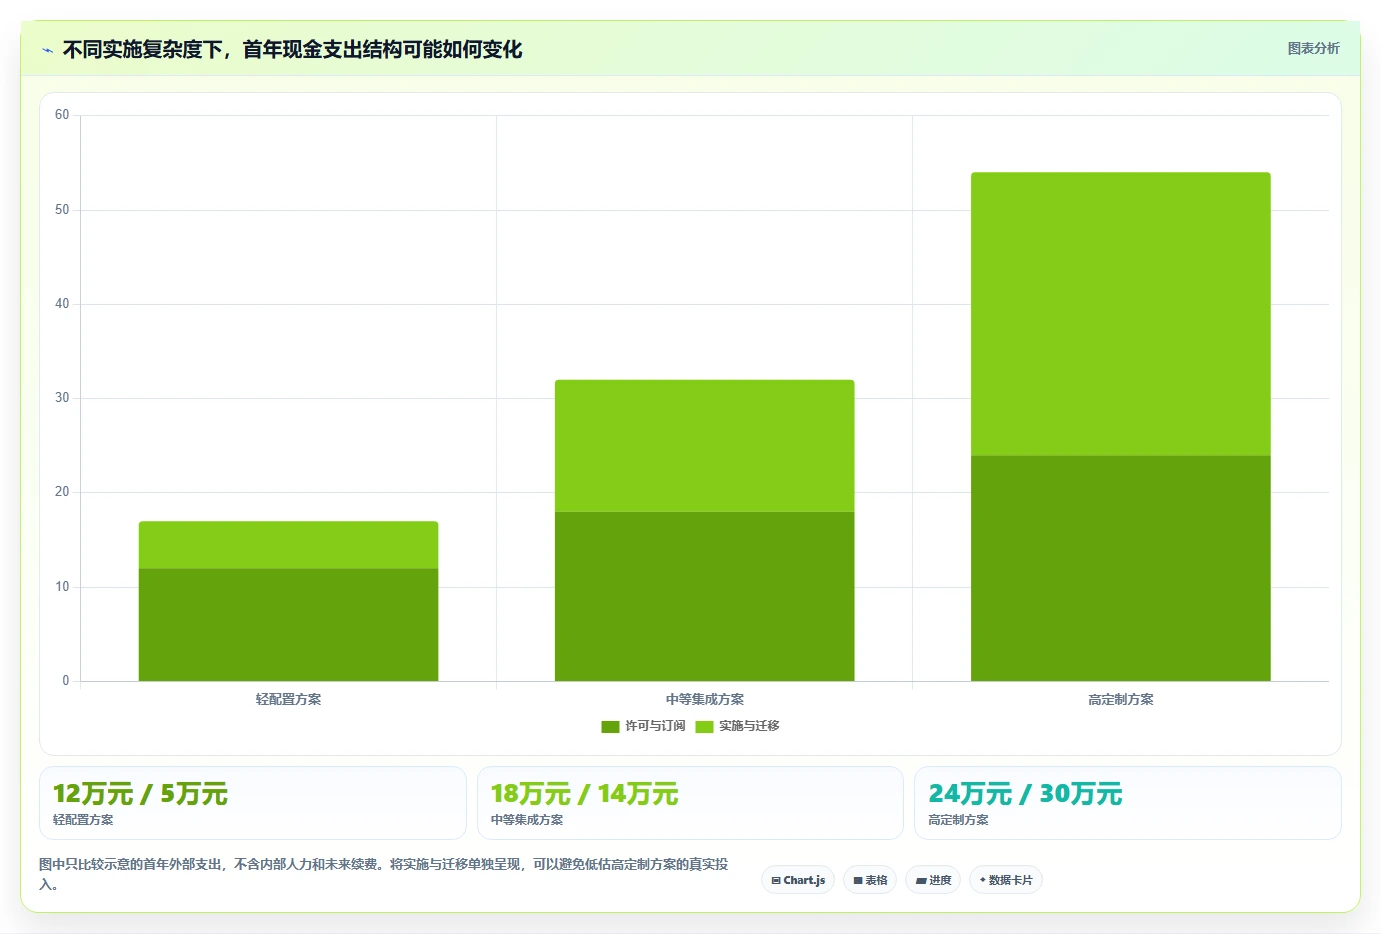Click the y-axis value 20
Screen dimensions: 1381x934
[x=62, y=492]
